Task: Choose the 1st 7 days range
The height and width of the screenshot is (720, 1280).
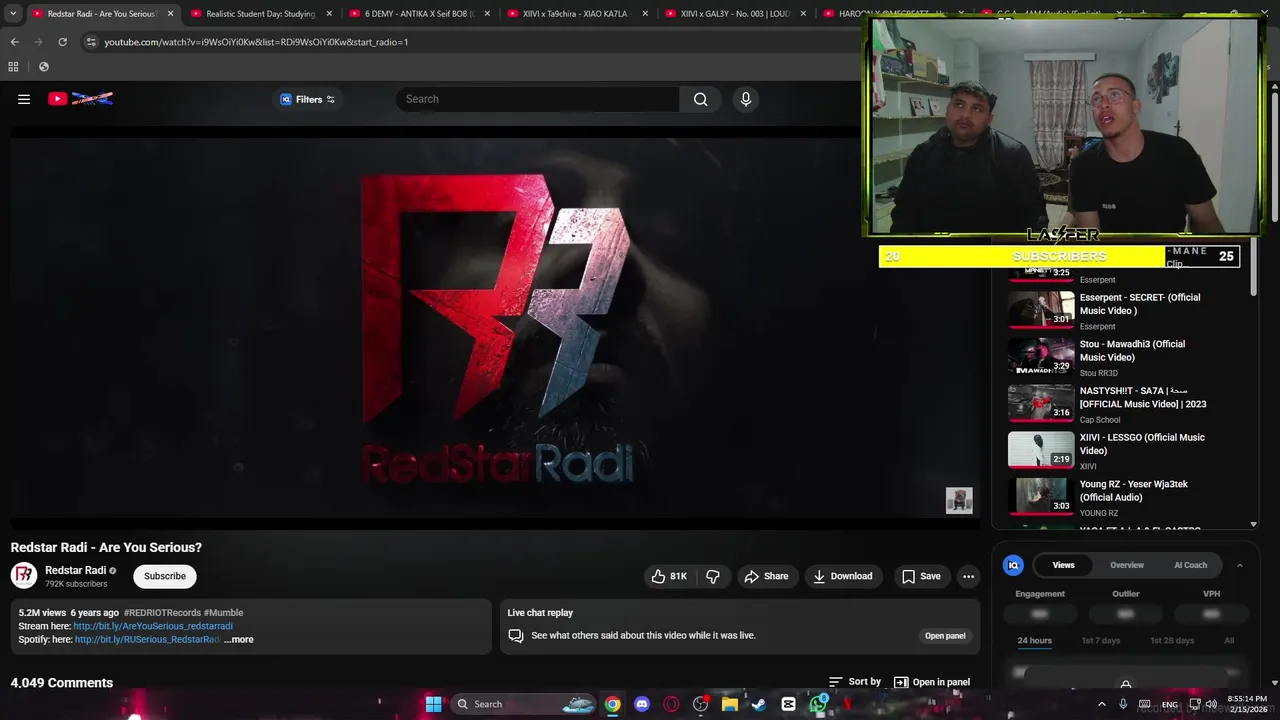Action: tap(1100, 641)
